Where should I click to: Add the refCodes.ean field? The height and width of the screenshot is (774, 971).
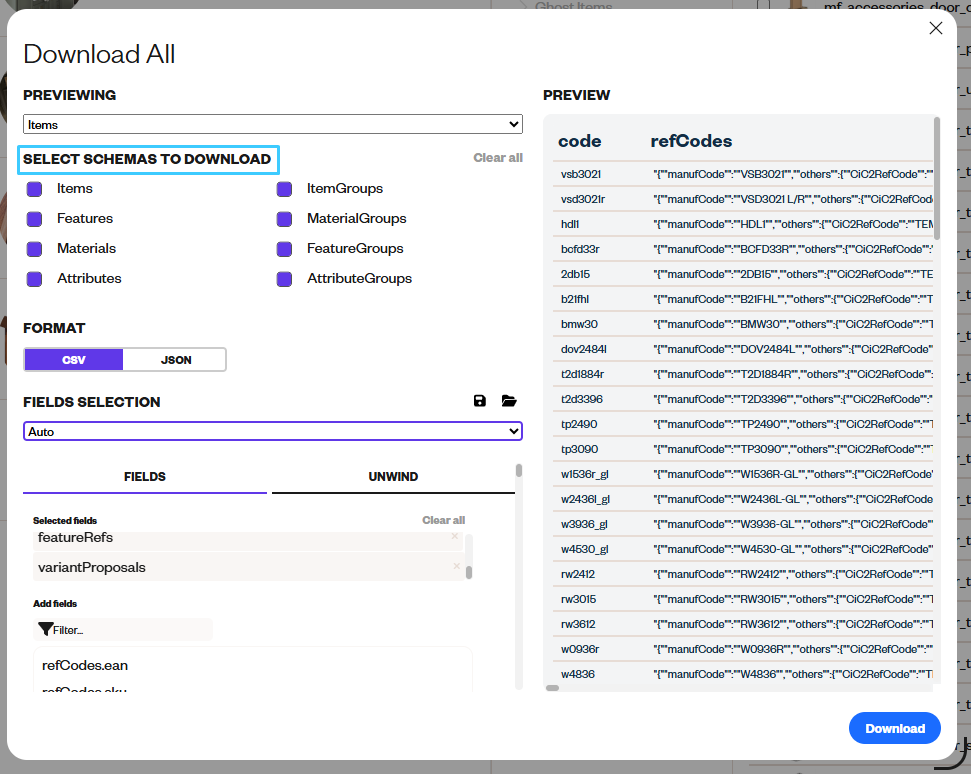[85, 666]
